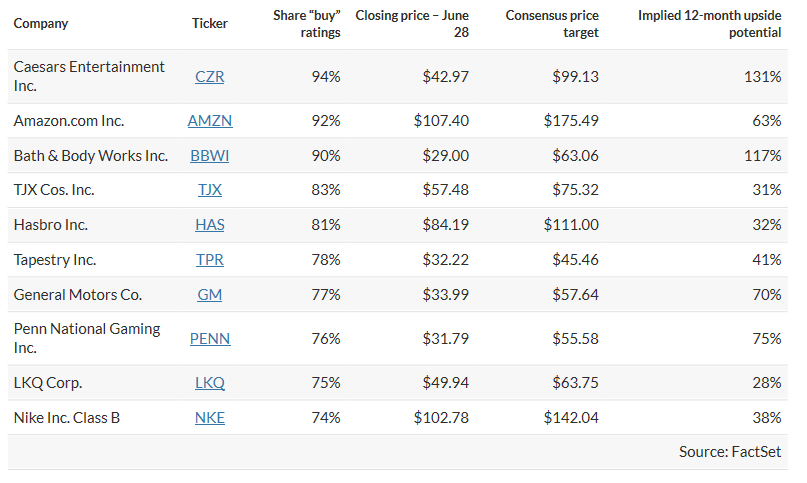
Task: Follow the PENN ticker link
Action: click(x=210, y=339)
